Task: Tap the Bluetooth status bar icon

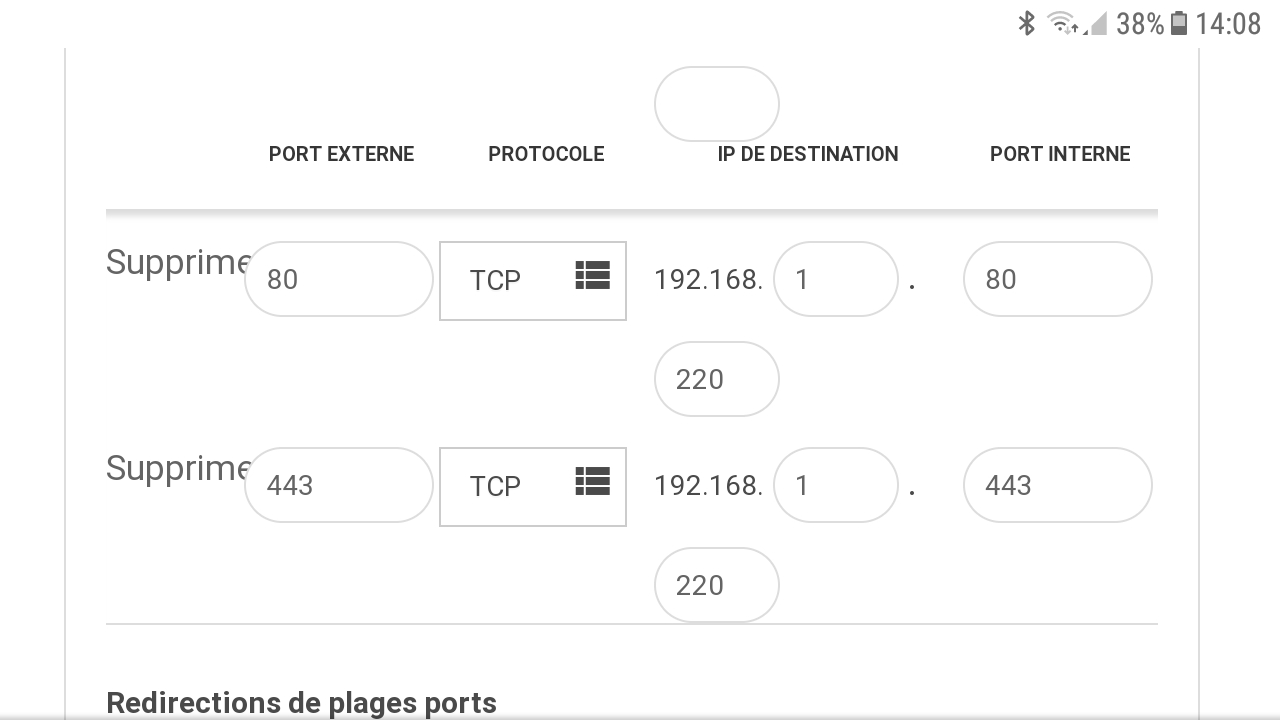Action: [x=1026, y=23]
